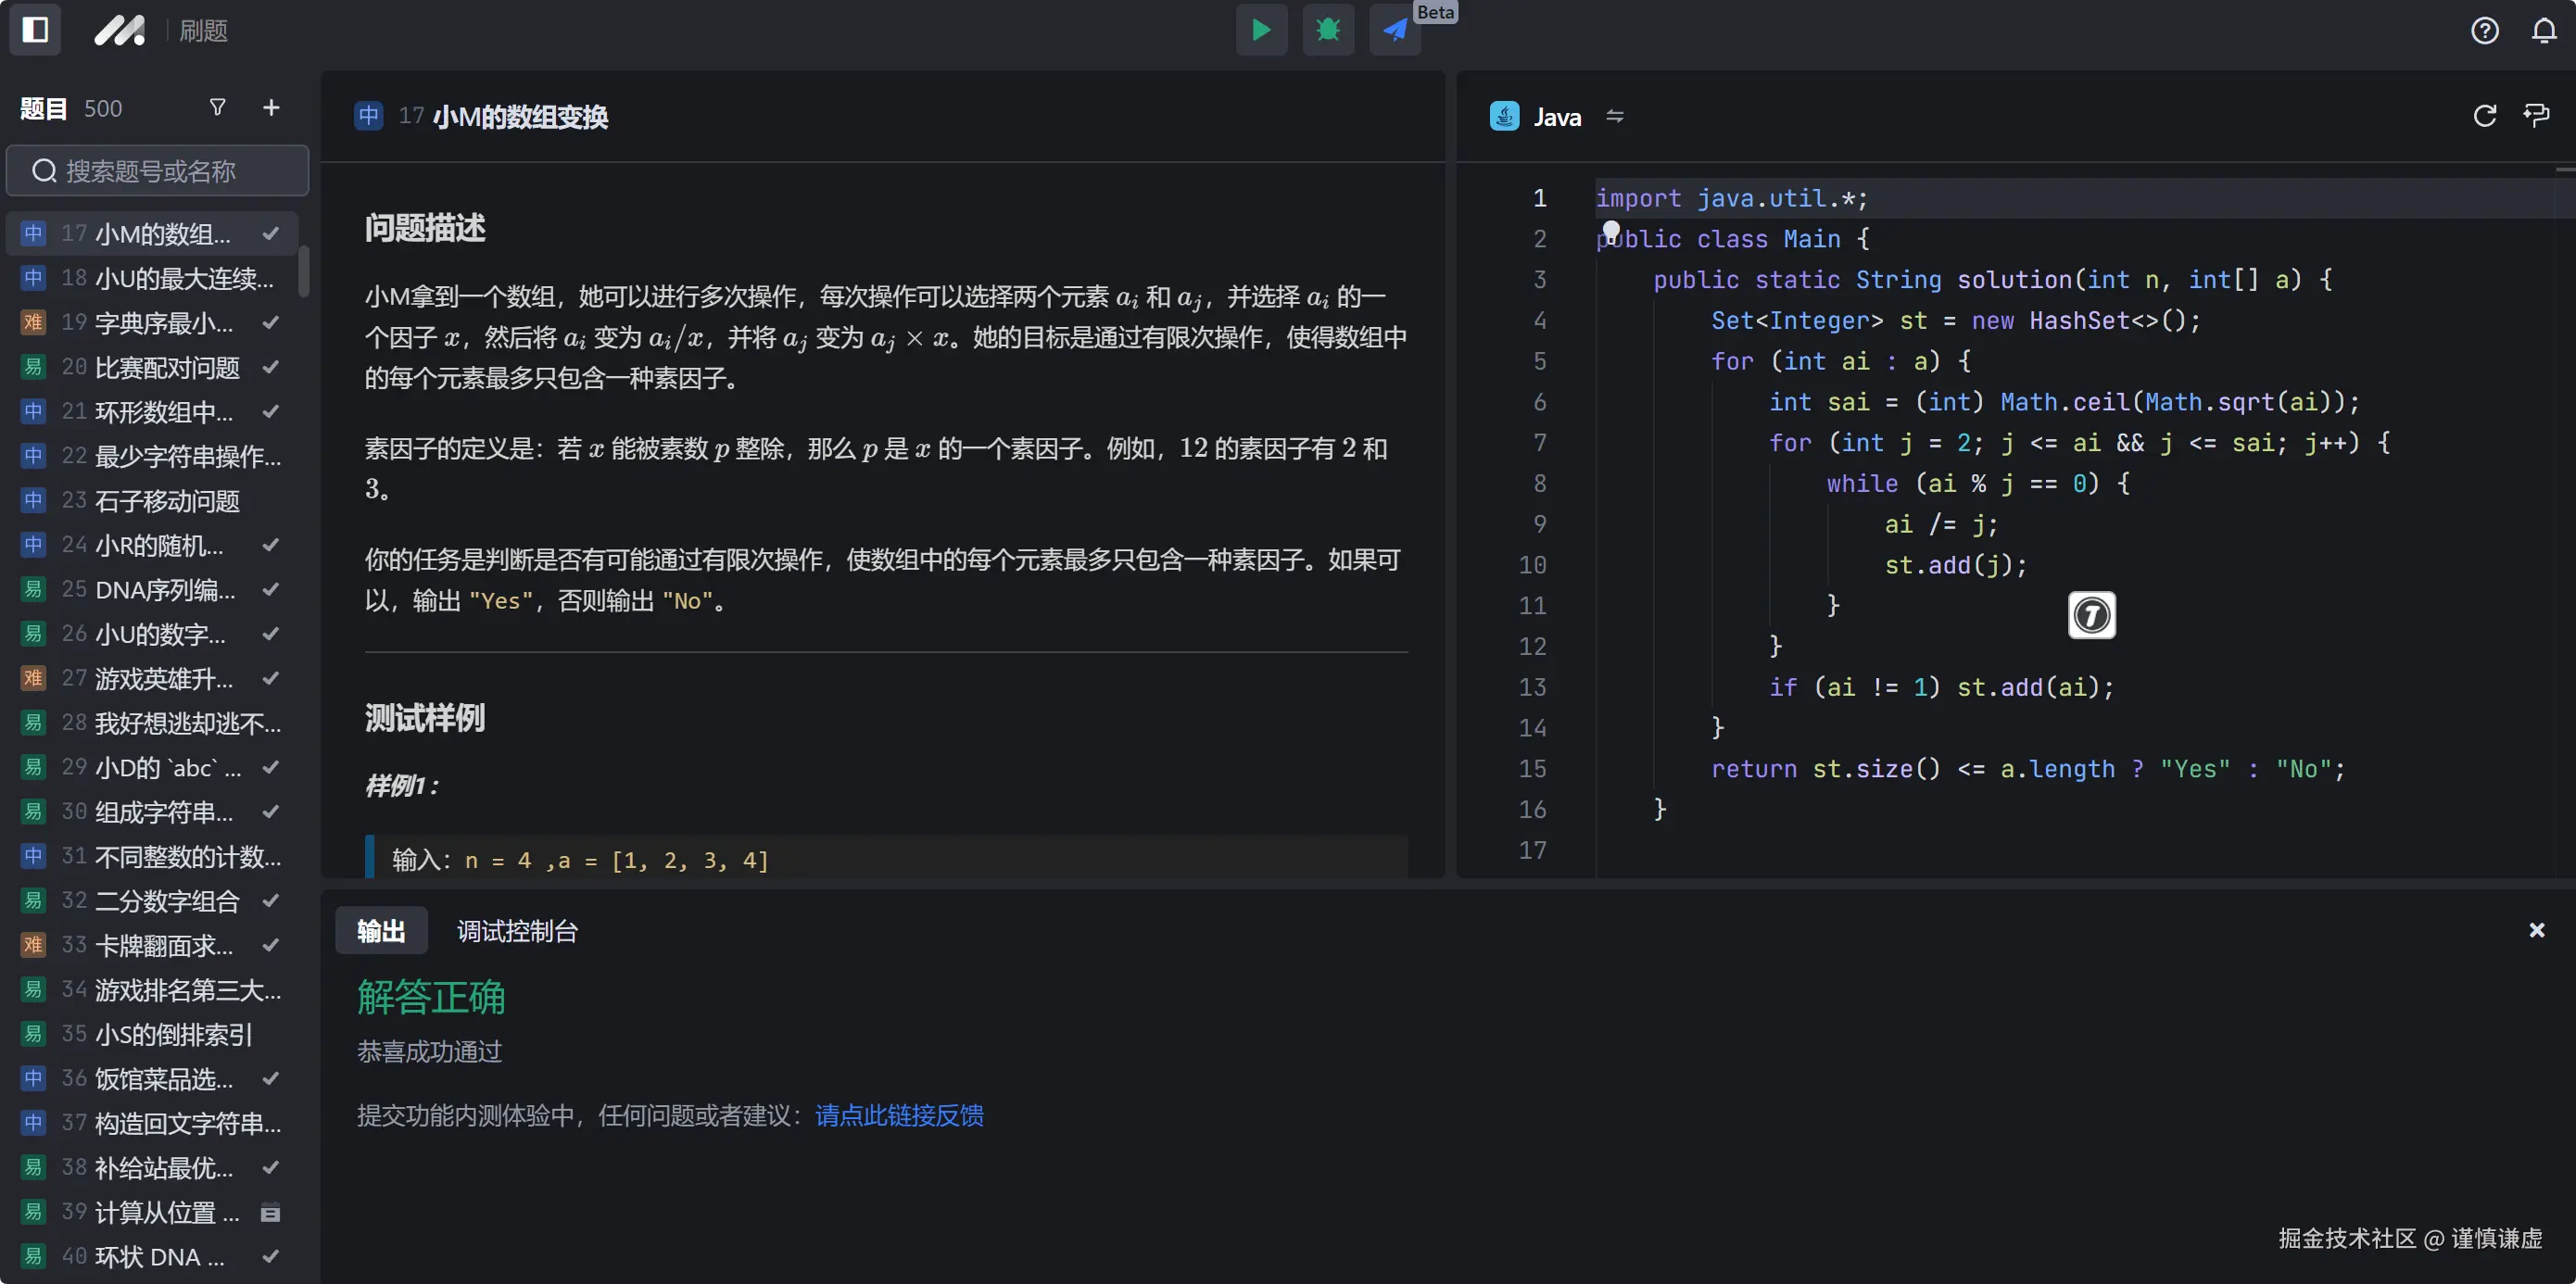
Task: Toggle completion checkmark for 比赛配对问题
Action: coord(271,367)
